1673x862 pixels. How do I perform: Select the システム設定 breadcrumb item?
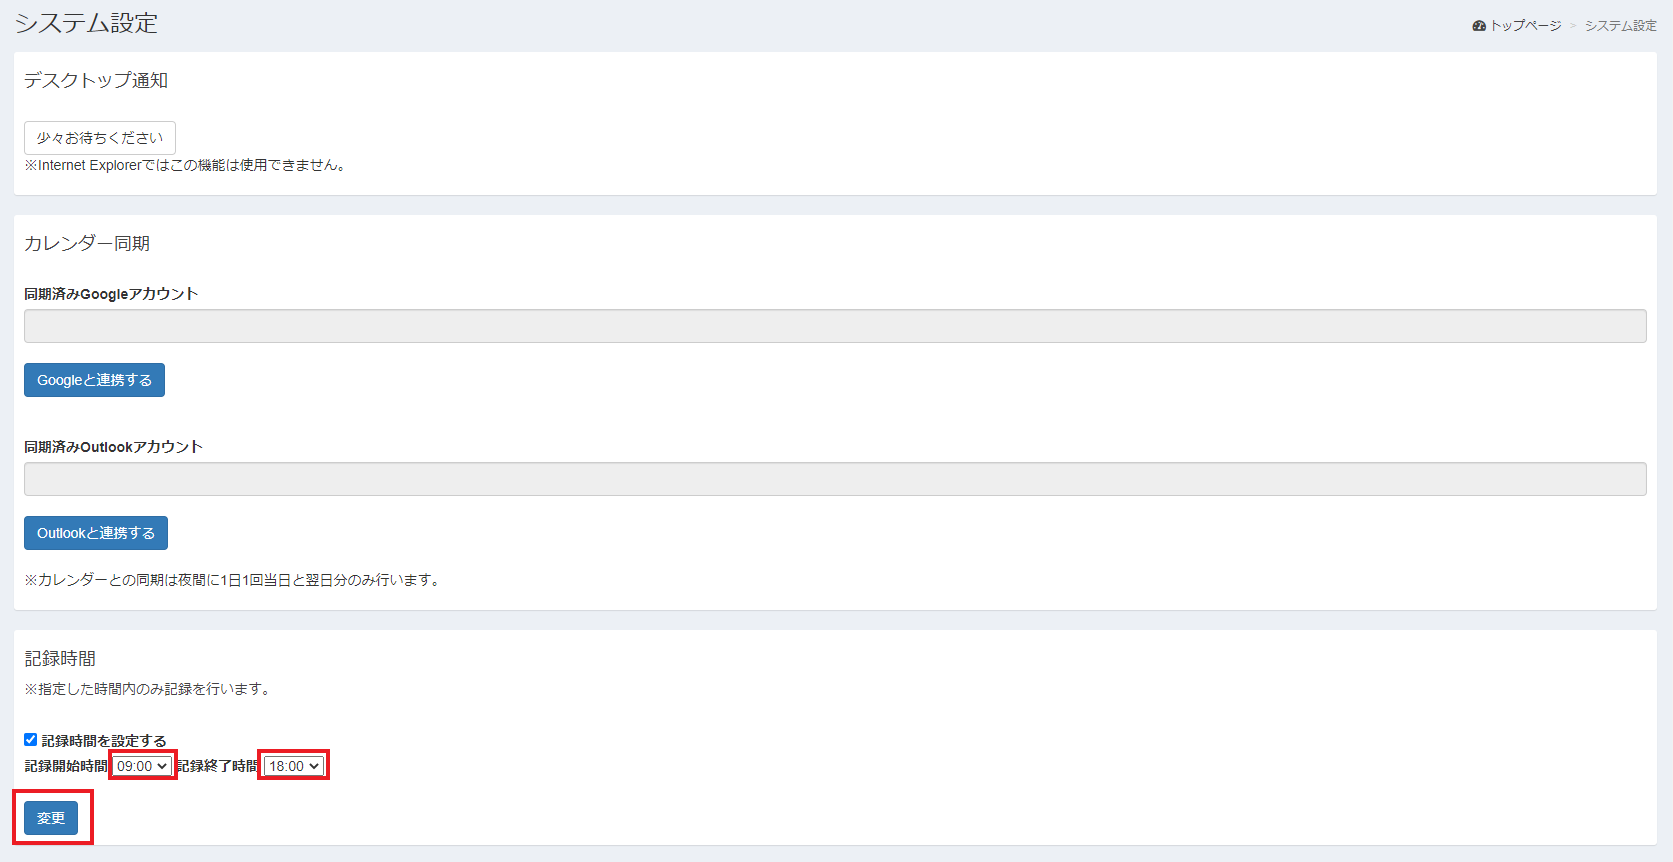pos(1620,26)
